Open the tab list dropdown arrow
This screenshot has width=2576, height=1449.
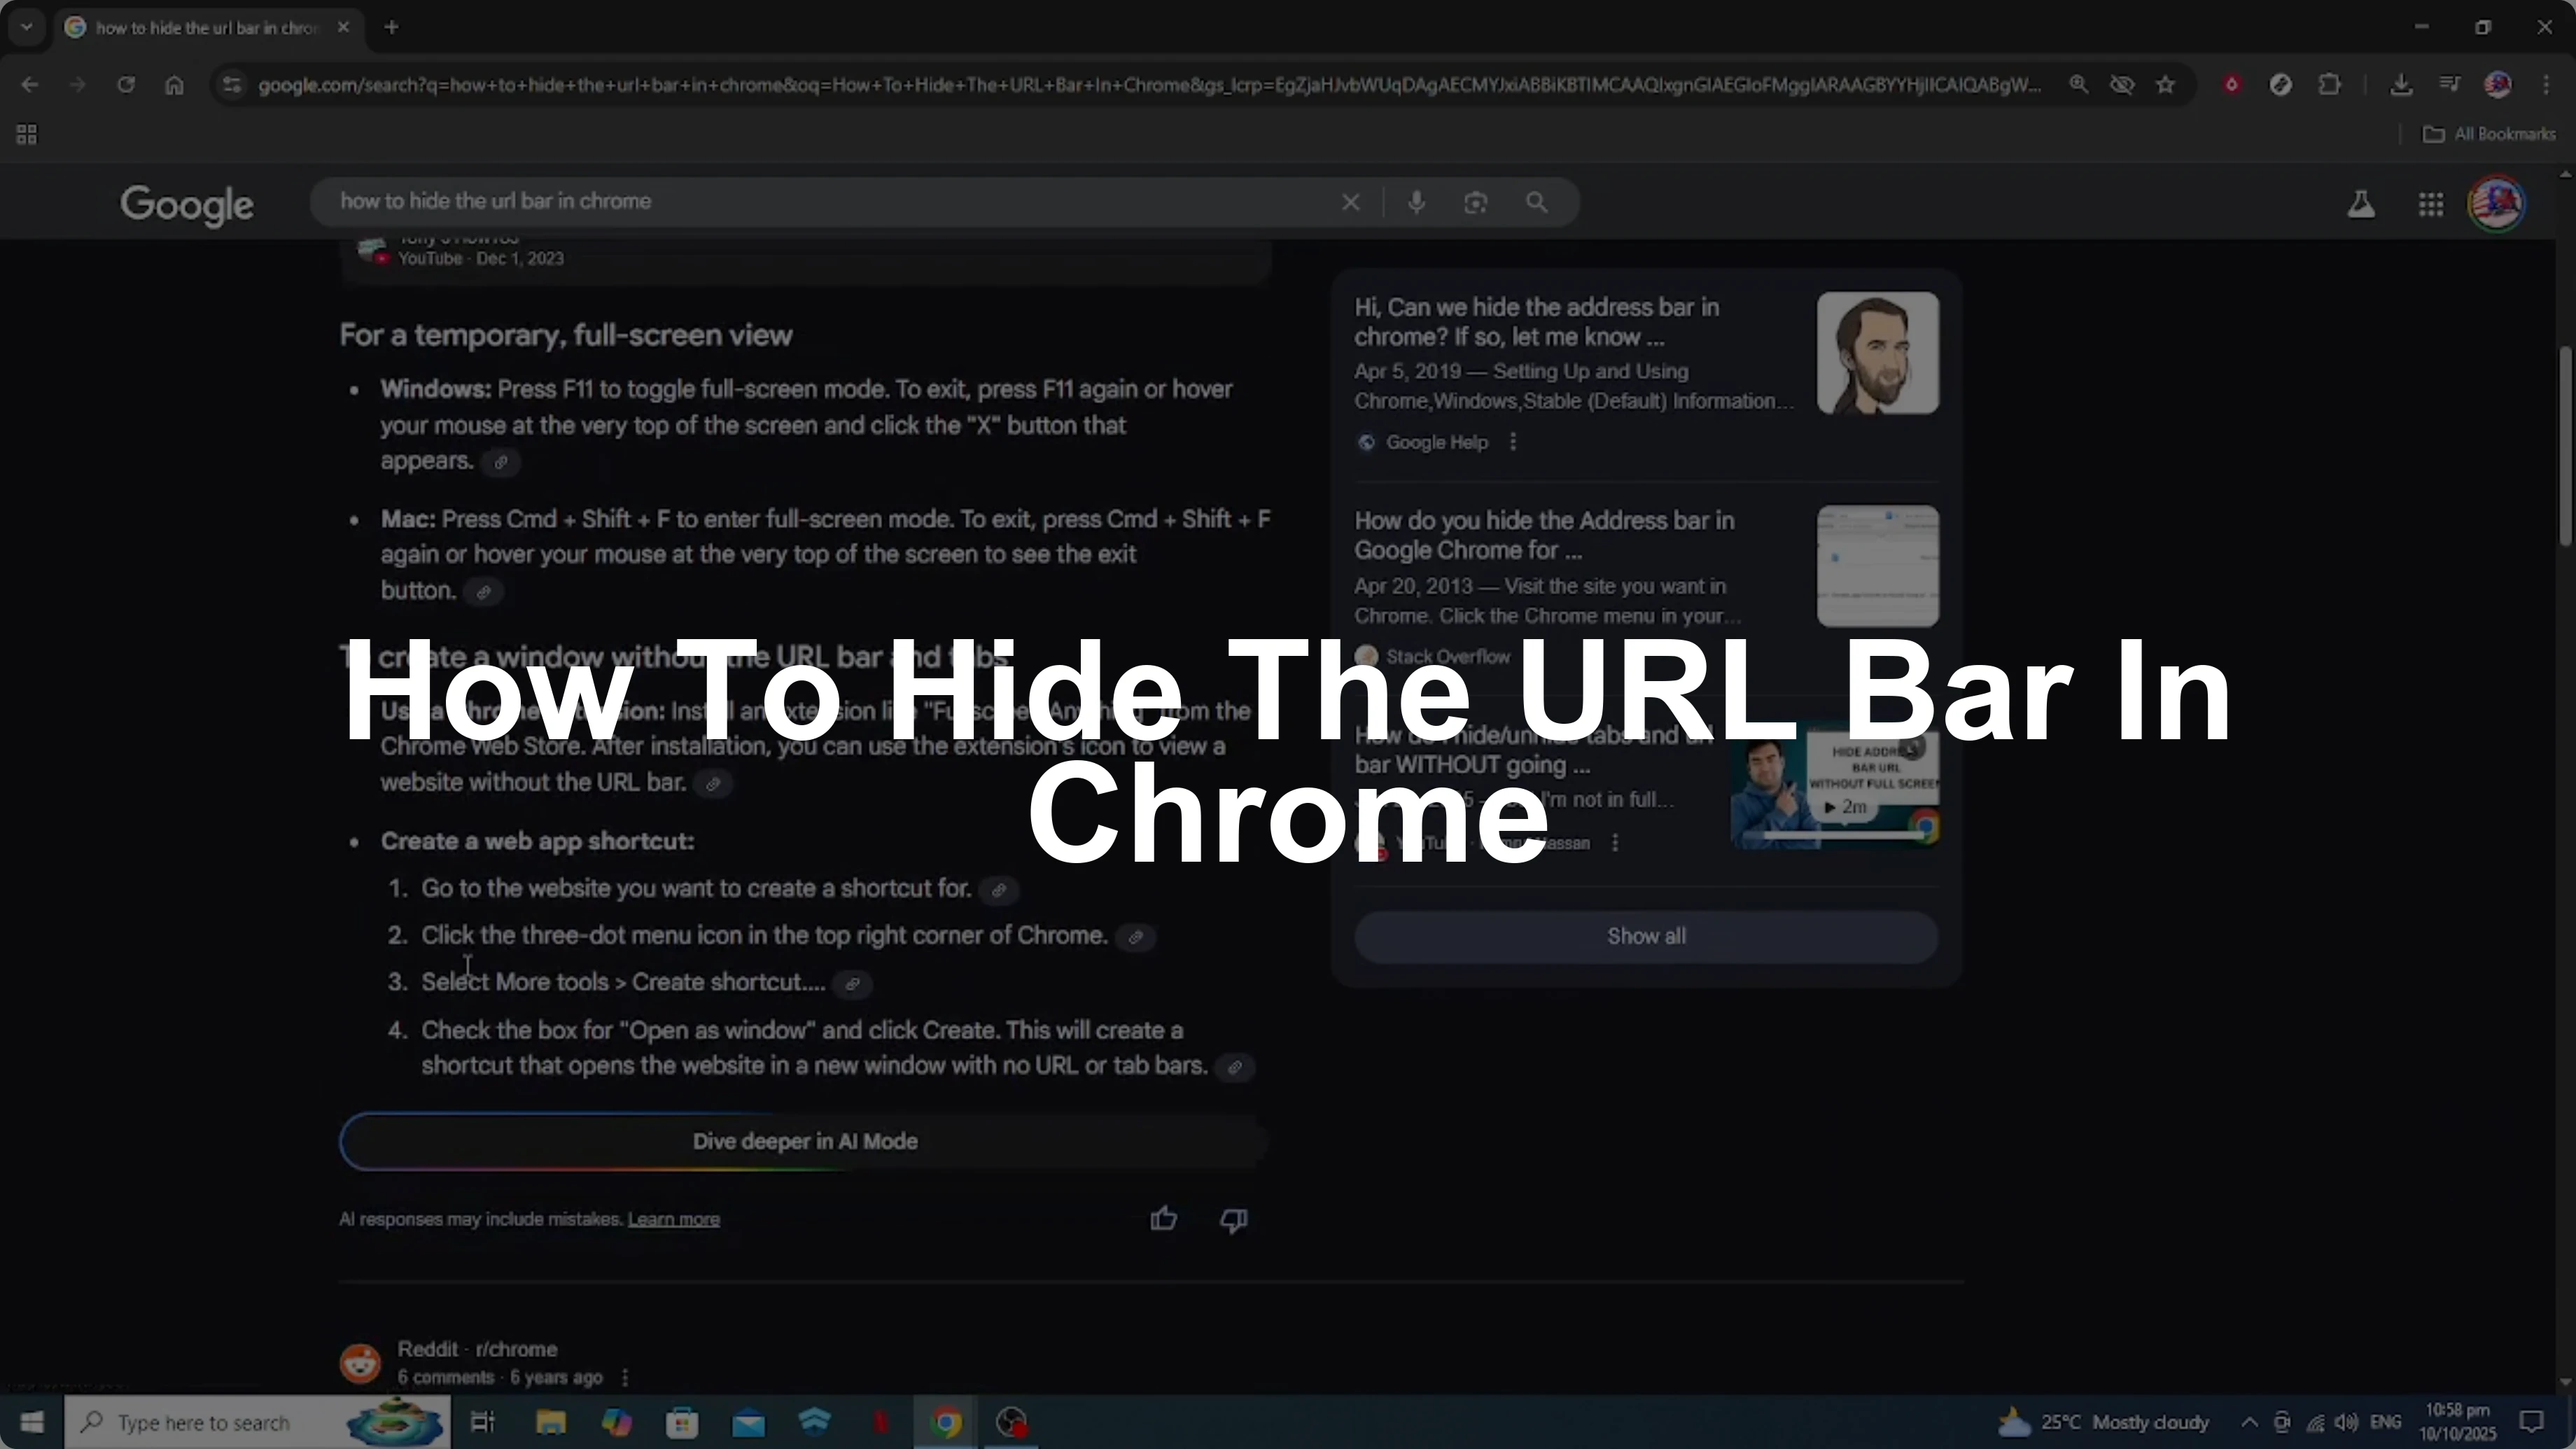(x=25, y=27)
